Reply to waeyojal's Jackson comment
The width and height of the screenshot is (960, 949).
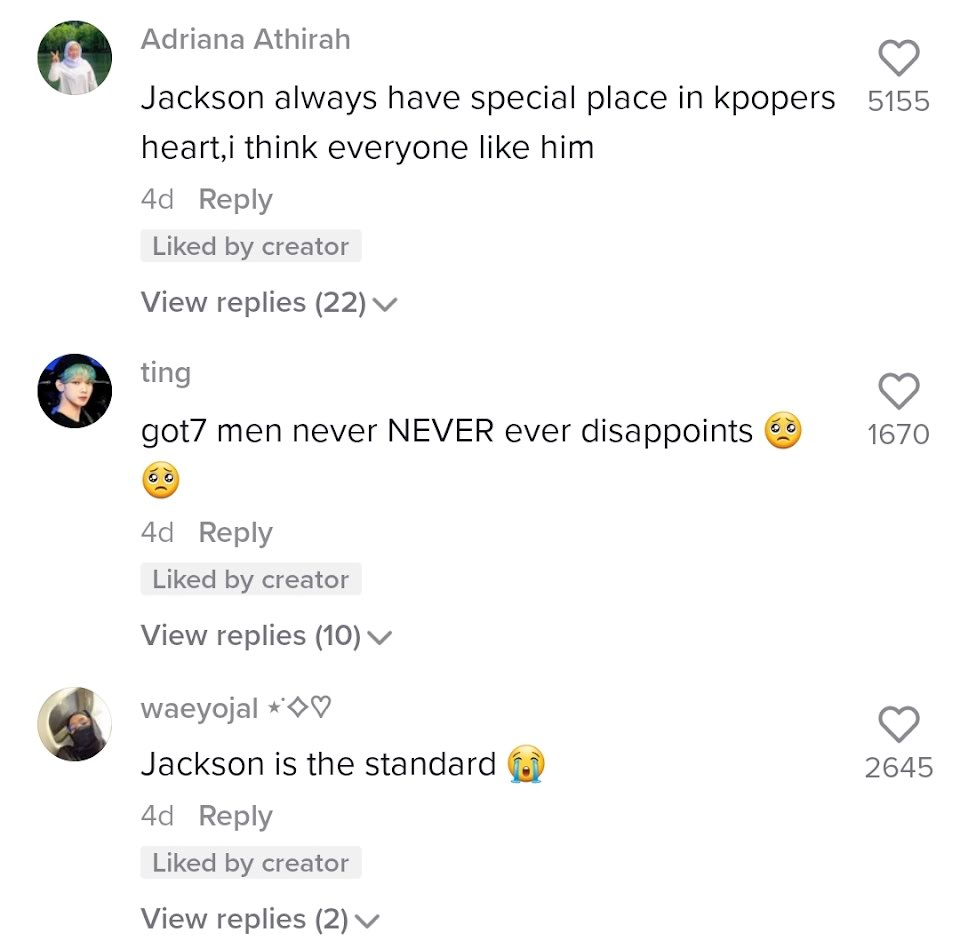236,816
